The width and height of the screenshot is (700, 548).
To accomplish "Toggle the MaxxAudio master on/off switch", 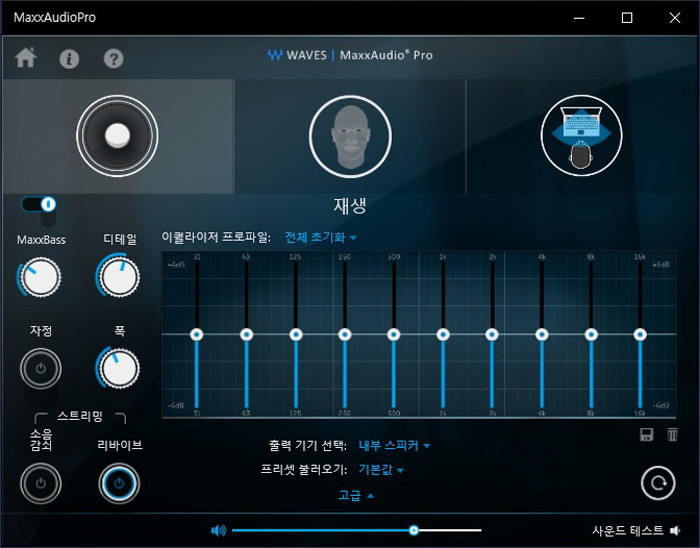I will [39, 204].
